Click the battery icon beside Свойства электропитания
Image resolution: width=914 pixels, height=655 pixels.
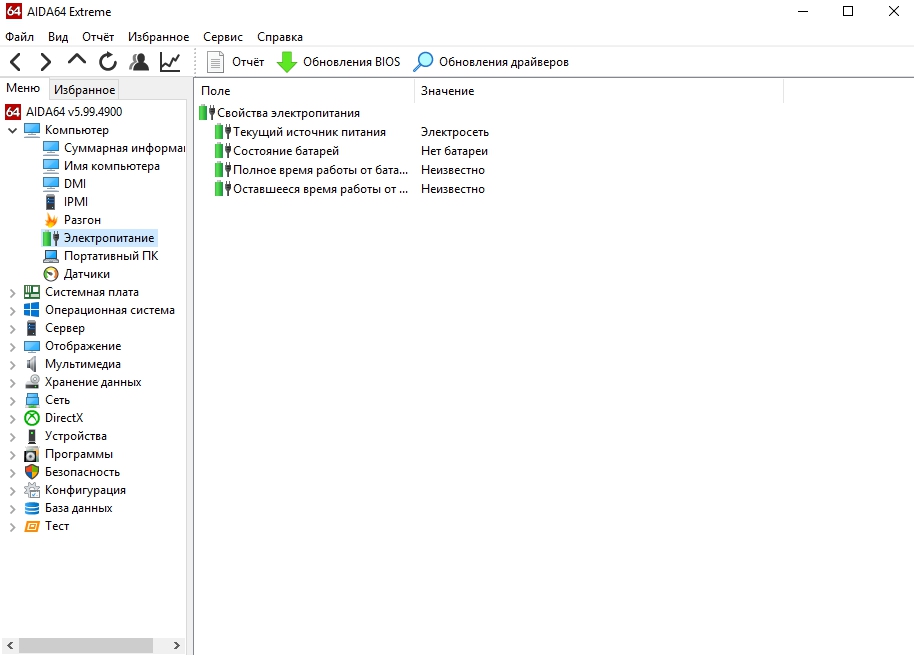(x=207, y=112)
